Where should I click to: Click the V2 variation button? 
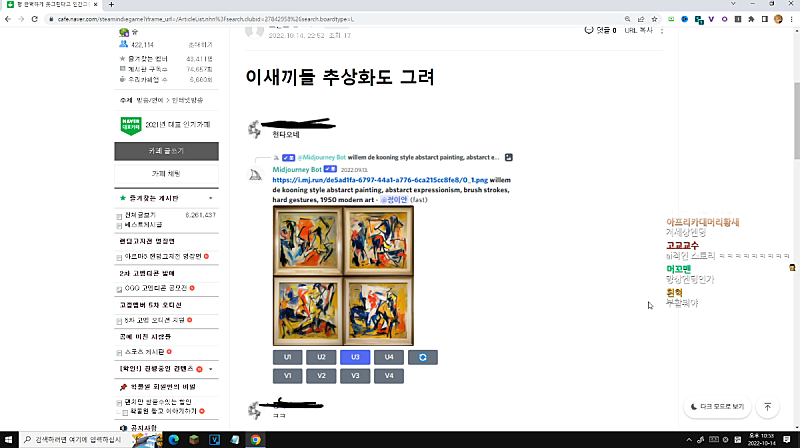(x=321, y=376)
